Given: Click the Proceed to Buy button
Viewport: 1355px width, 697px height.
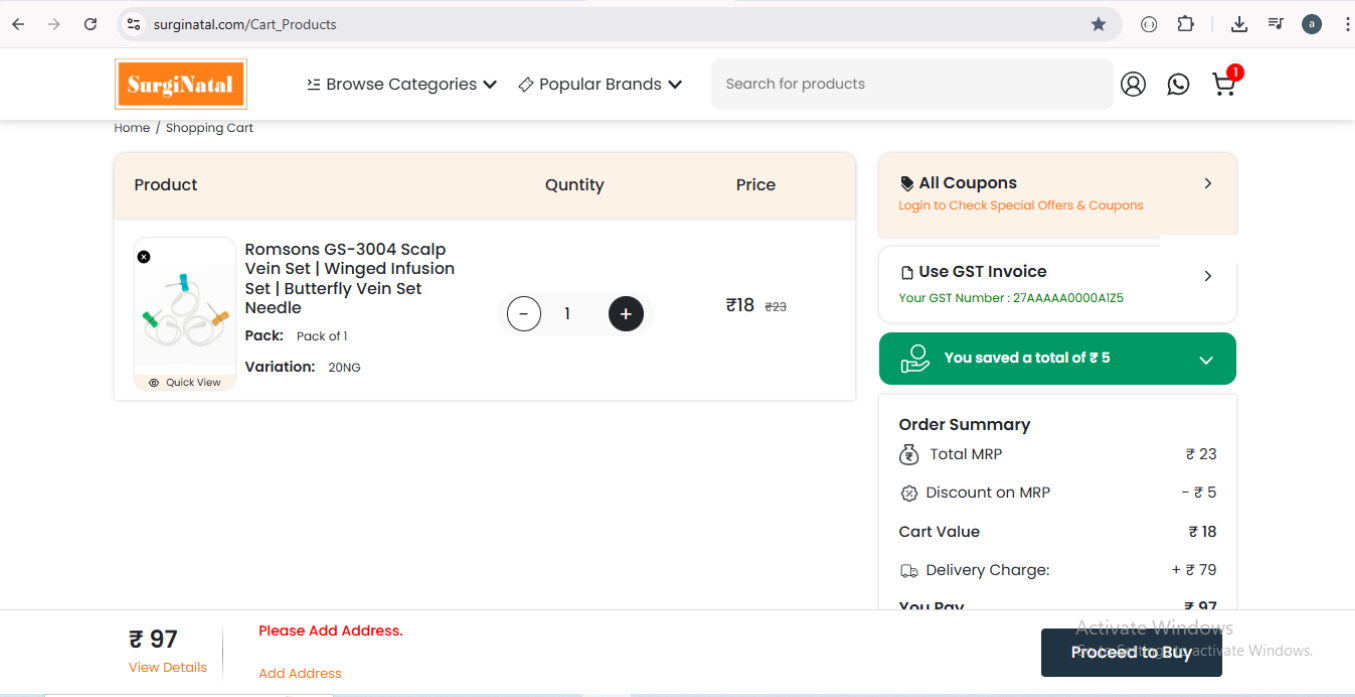Looking at the screenshot, I should point(1131,652).
